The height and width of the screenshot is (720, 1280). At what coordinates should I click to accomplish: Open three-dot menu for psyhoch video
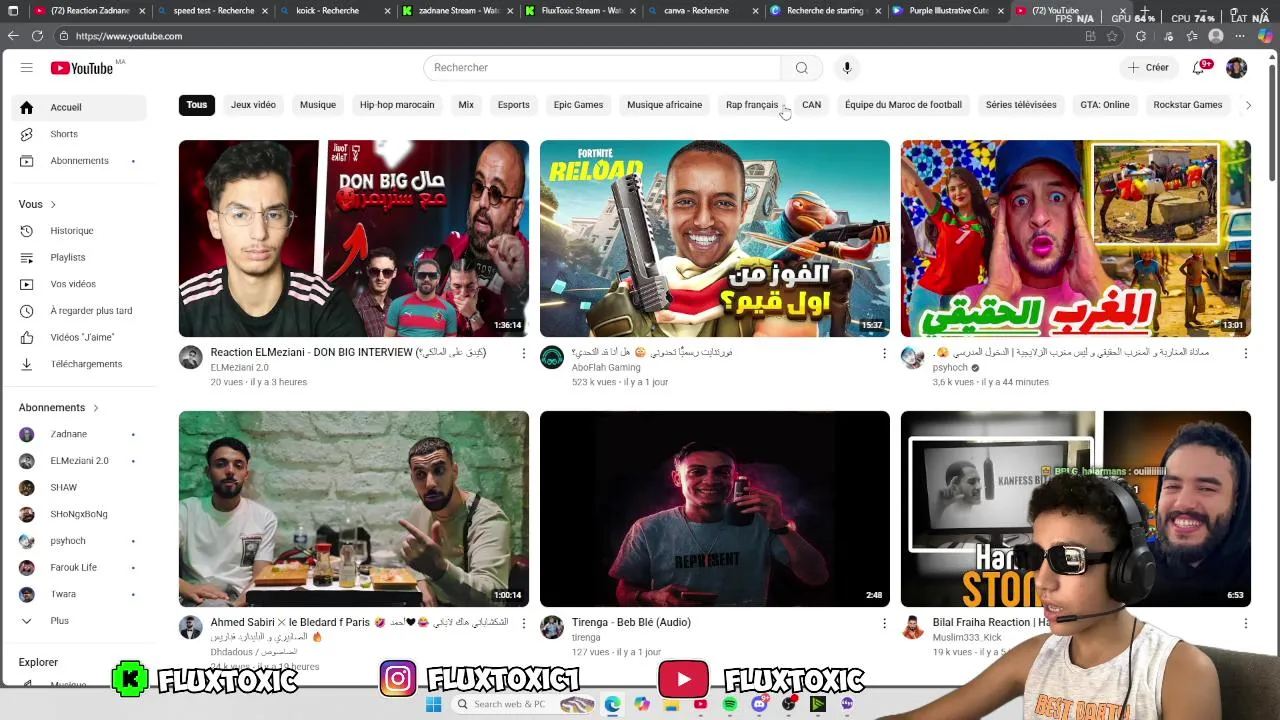click(1245, 353)
